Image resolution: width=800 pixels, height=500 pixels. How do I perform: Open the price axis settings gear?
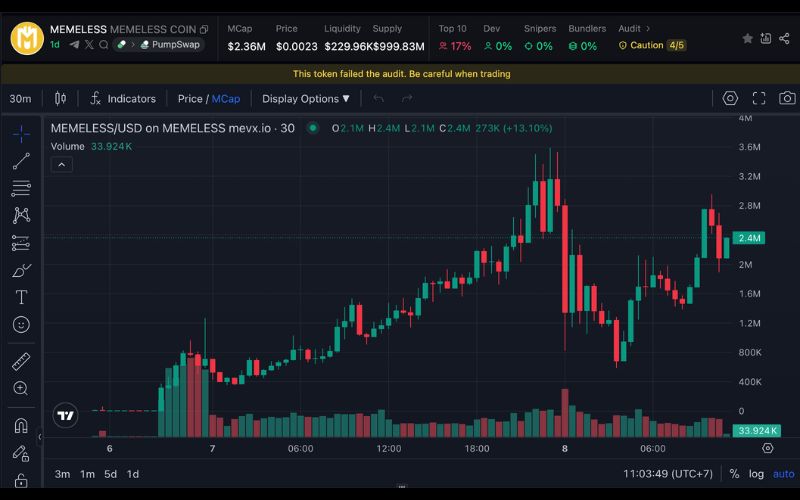[x=767, y=448]
